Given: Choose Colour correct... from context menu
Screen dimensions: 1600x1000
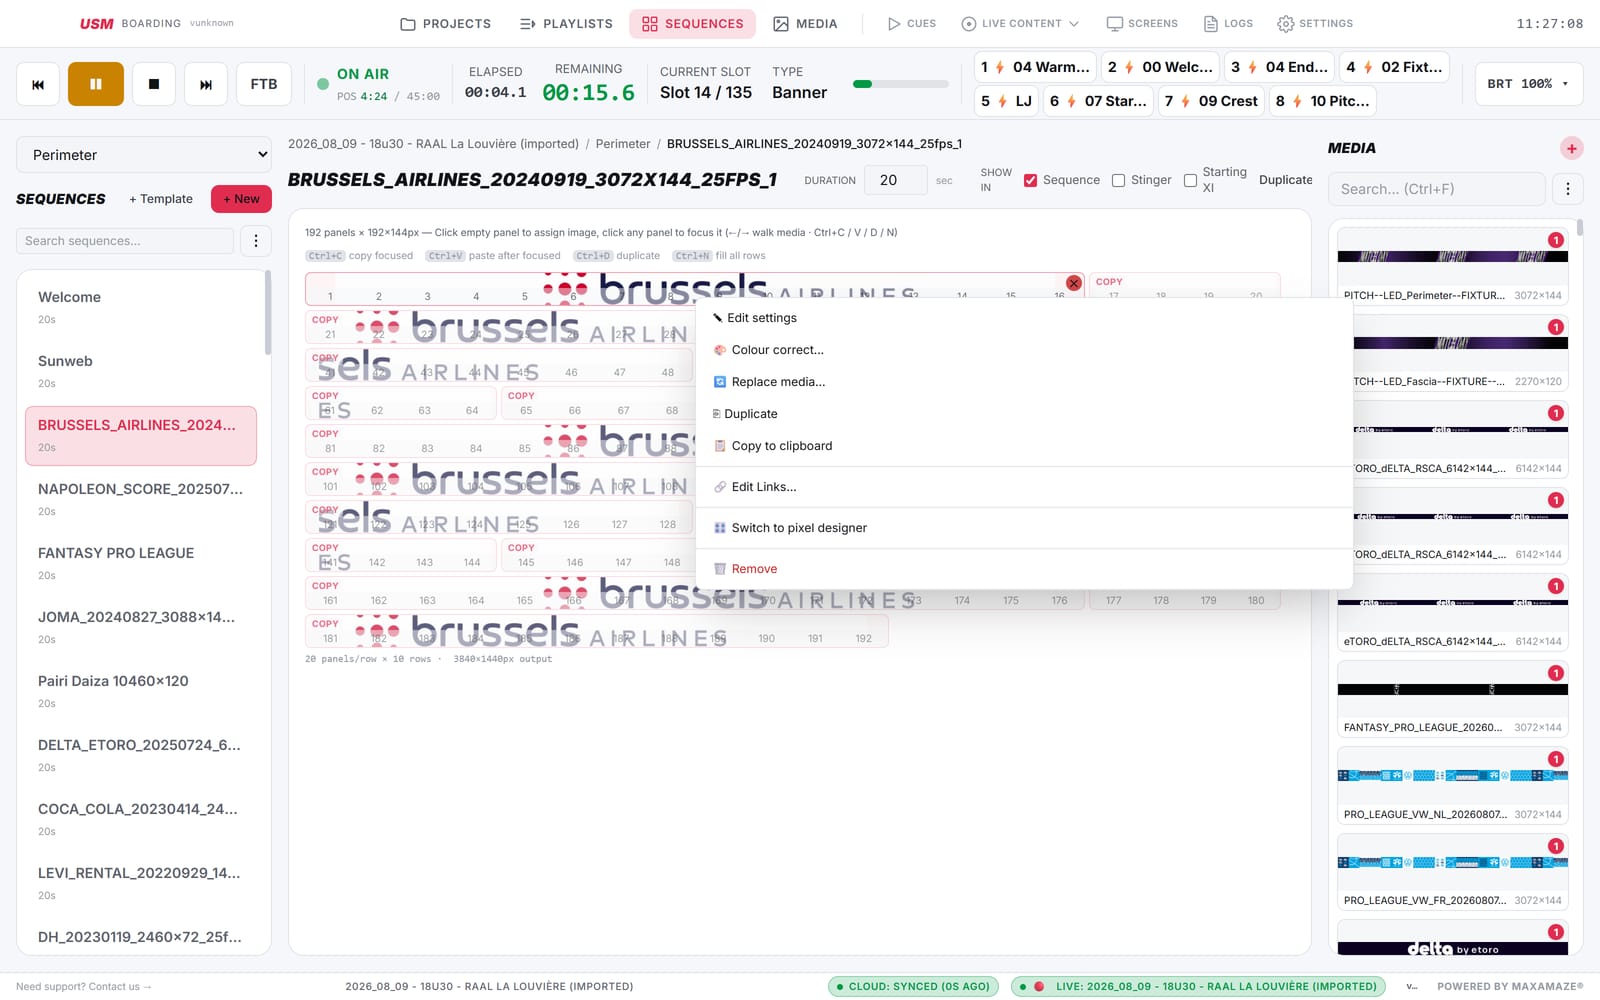Looking at the screenshot, I should click(1024, 350).
